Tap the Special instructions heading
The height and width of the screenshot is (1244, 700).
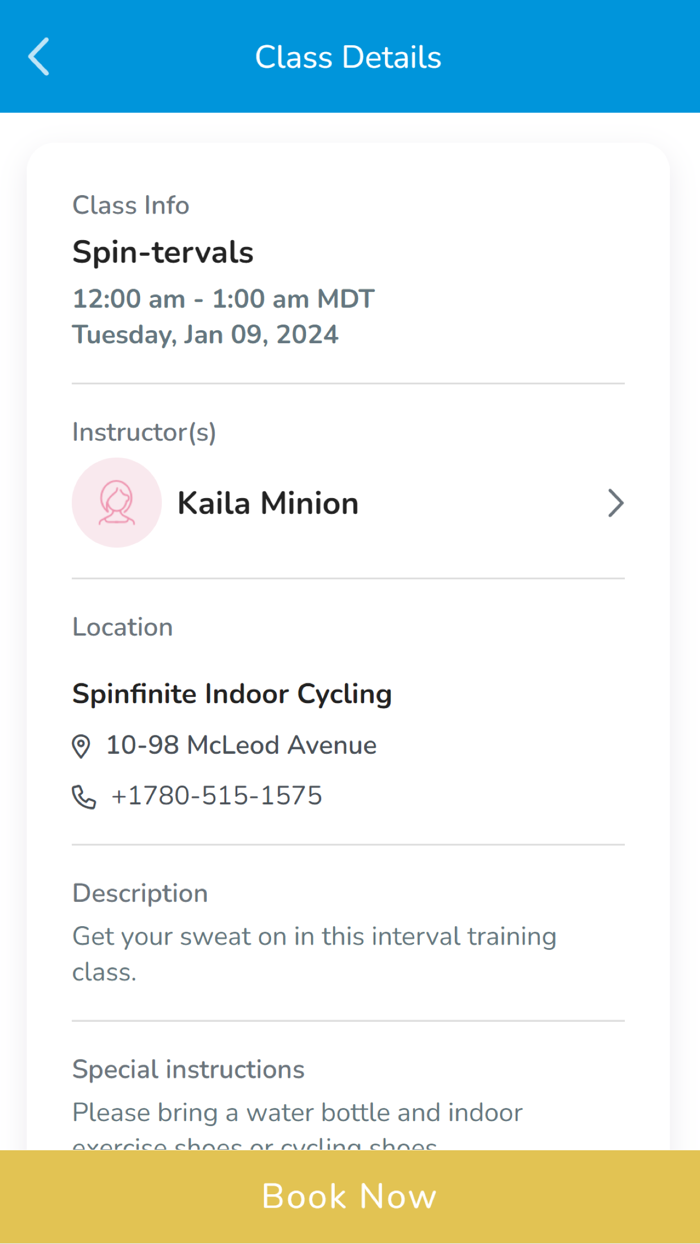point(188,1069)
